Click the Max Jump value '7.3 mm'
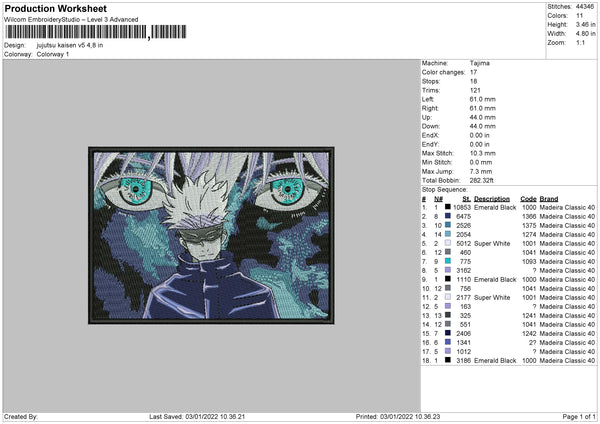 coord(481,171)
